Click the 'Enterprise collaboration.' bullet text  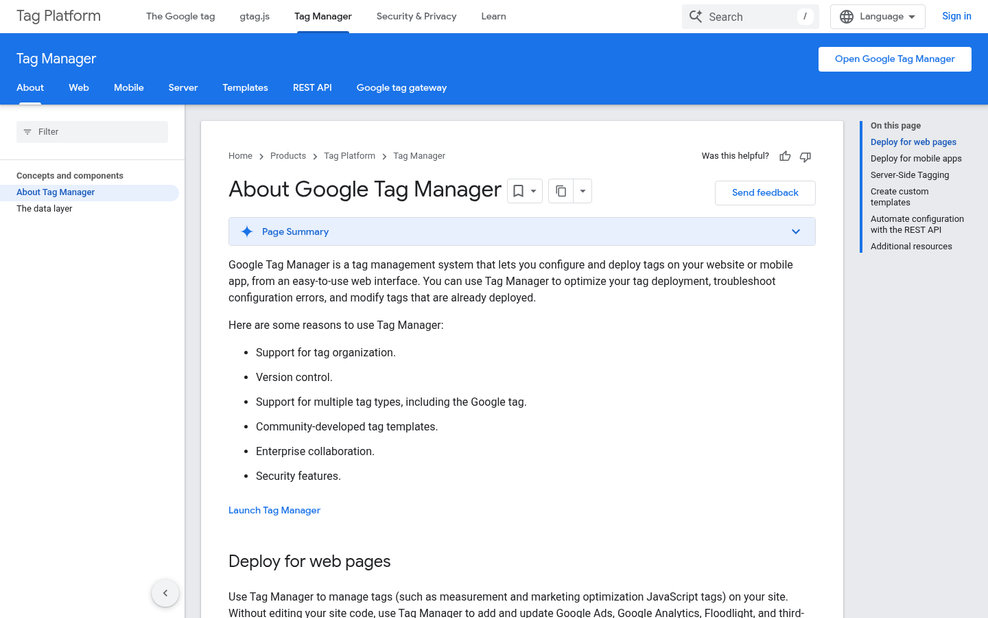(315, 452)
